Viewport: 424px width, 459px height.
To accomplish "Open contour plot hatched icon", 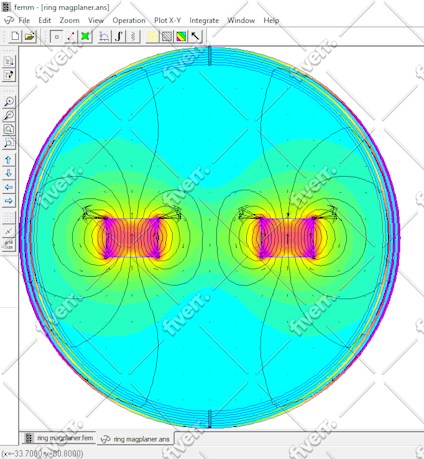I will point(167,36).
